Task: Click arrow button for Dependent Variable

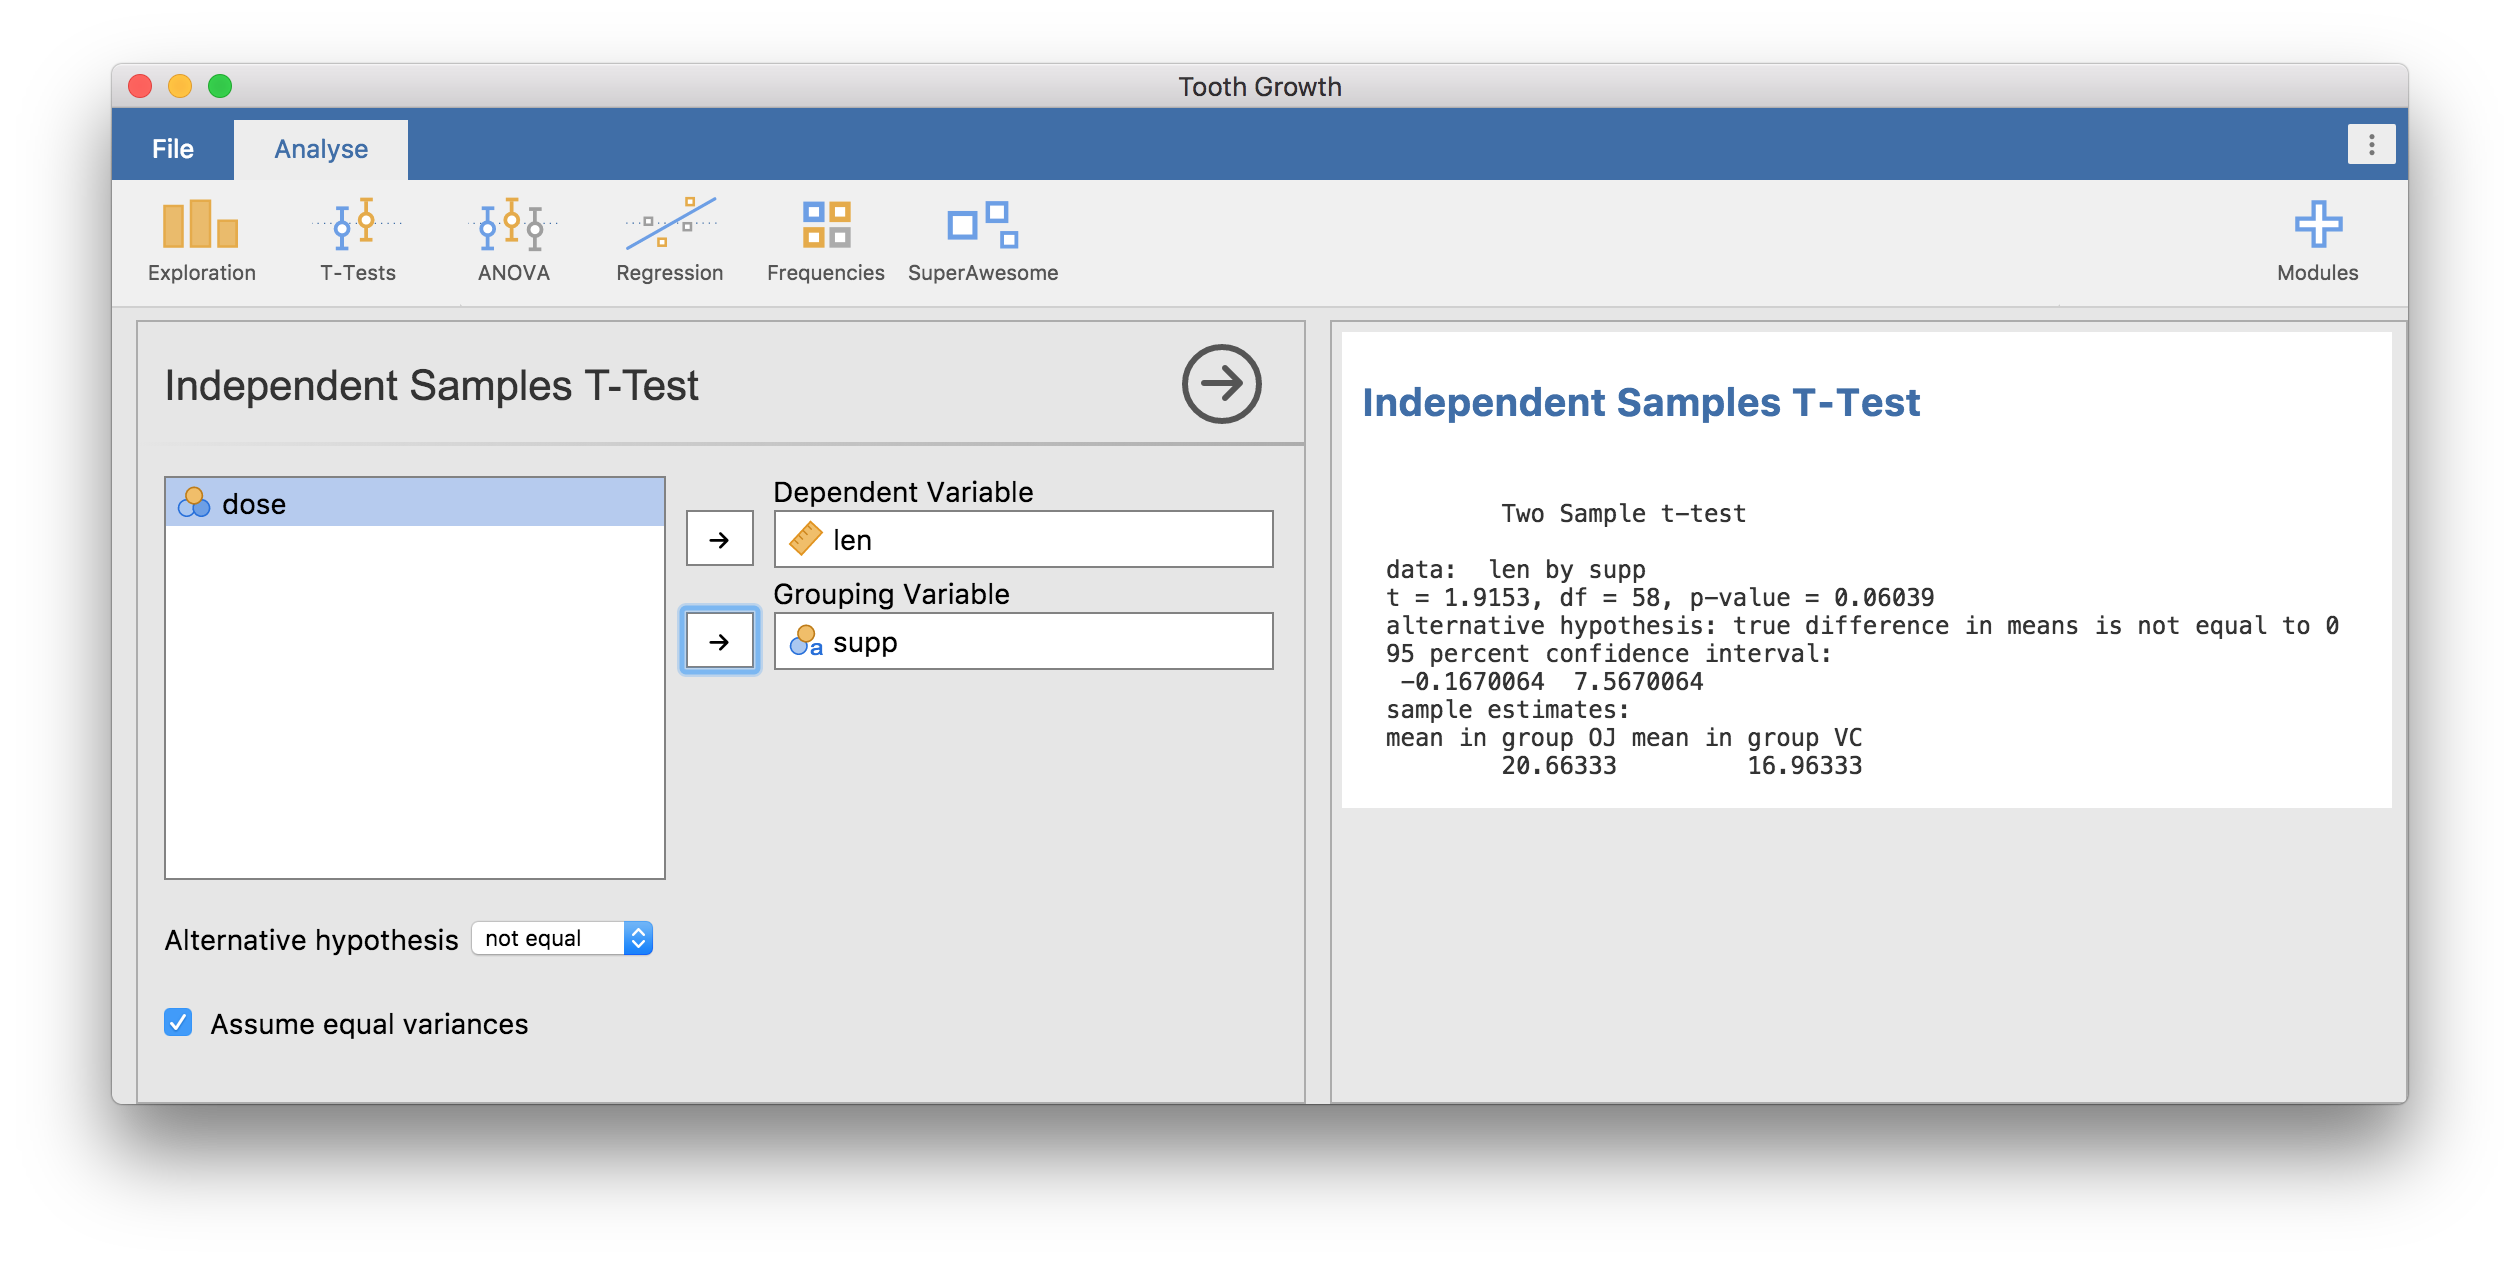Action: pos(719,539)
